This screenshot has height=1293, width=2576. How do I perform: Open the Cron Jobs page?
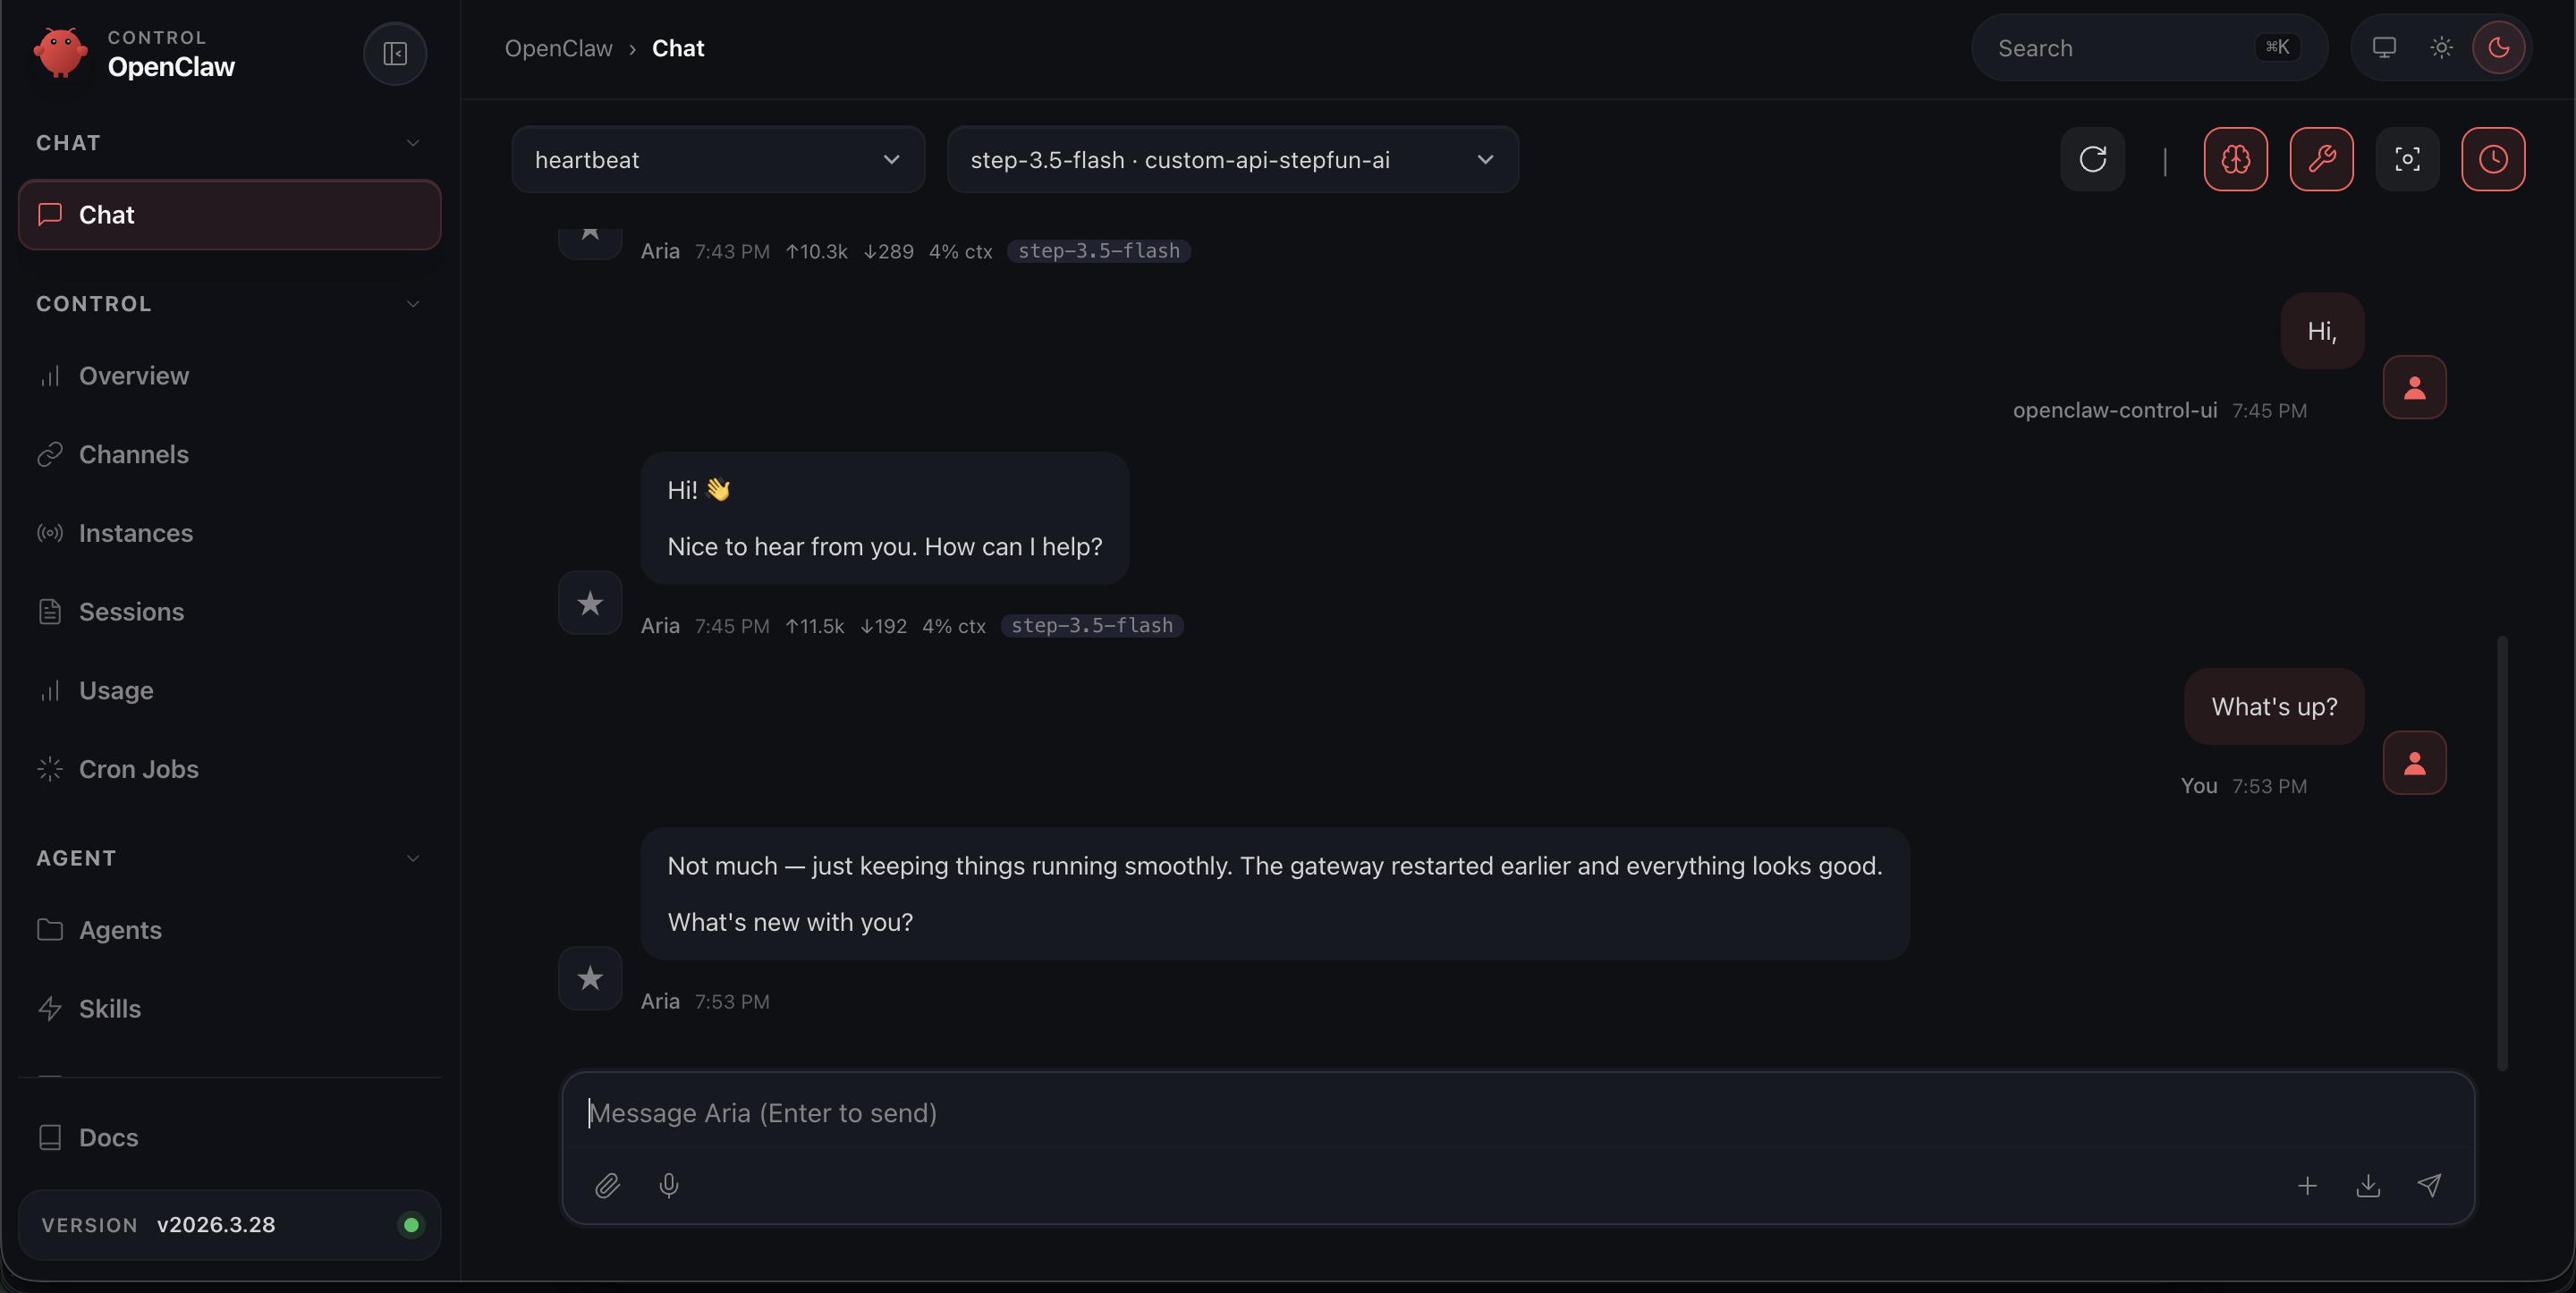(x=138, y=769)
